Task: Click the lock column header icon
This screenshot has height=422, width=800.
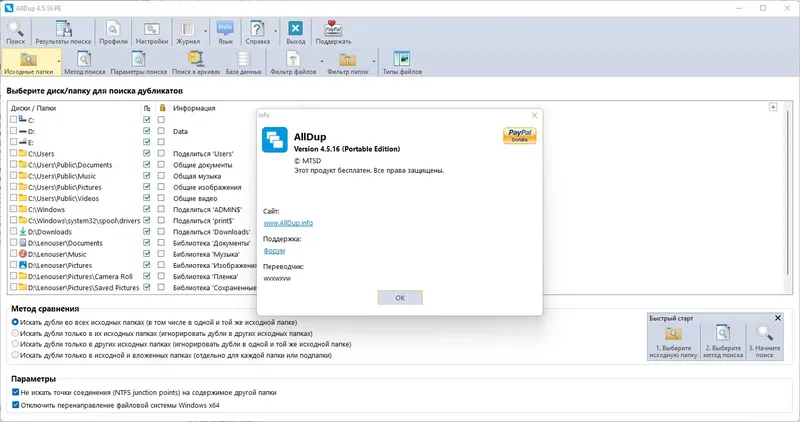Action: [162, 108]
